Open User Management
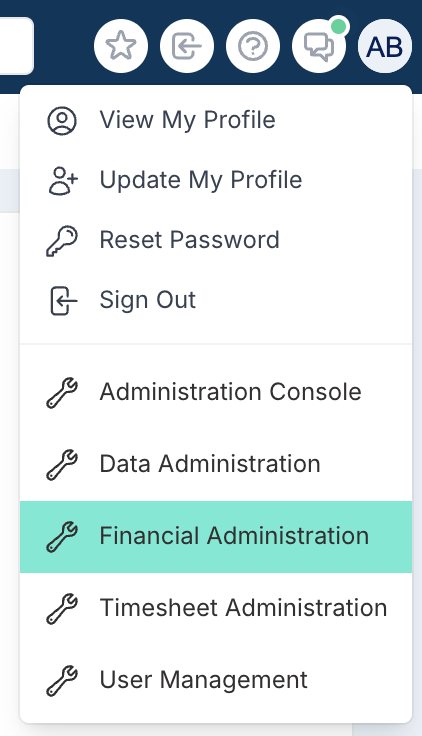The width and height of the screenshot is (422, 736). pos(216,680)
